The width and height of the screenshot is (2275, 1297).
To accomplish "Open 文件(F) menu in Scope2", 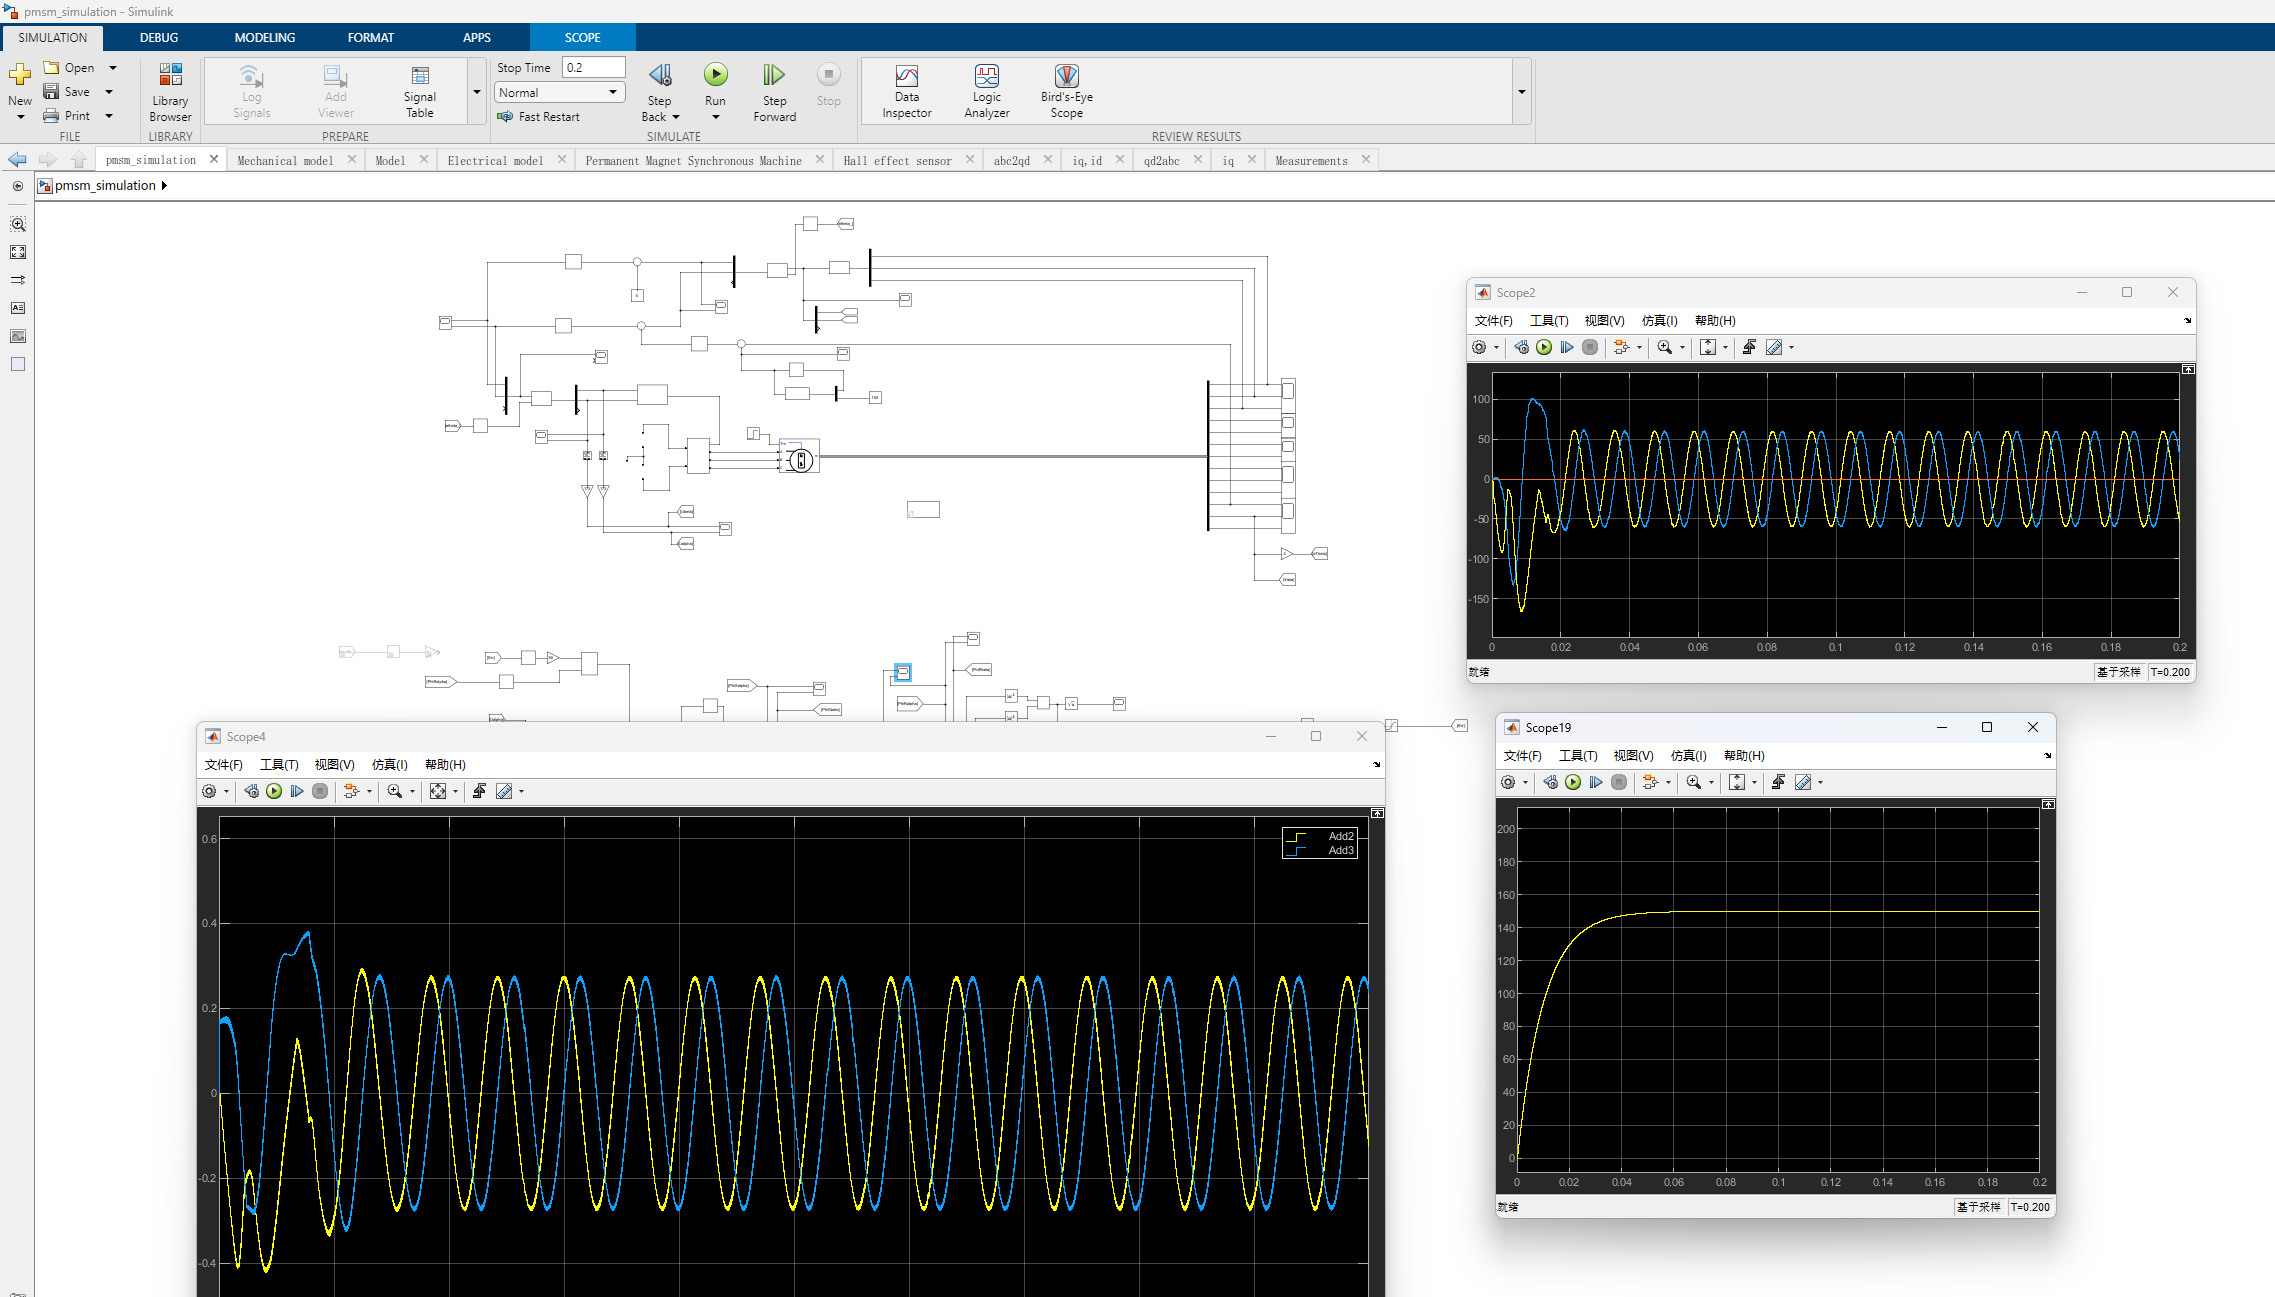I will pyautogui.click(x=1494, y=321).
